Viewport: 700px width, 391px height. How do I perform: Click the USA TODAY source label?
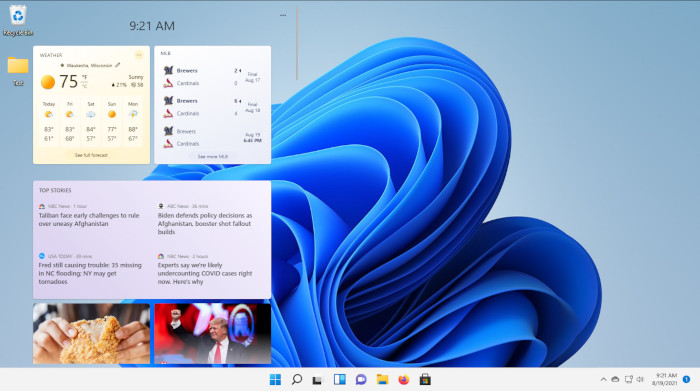(x=70, y=256)
